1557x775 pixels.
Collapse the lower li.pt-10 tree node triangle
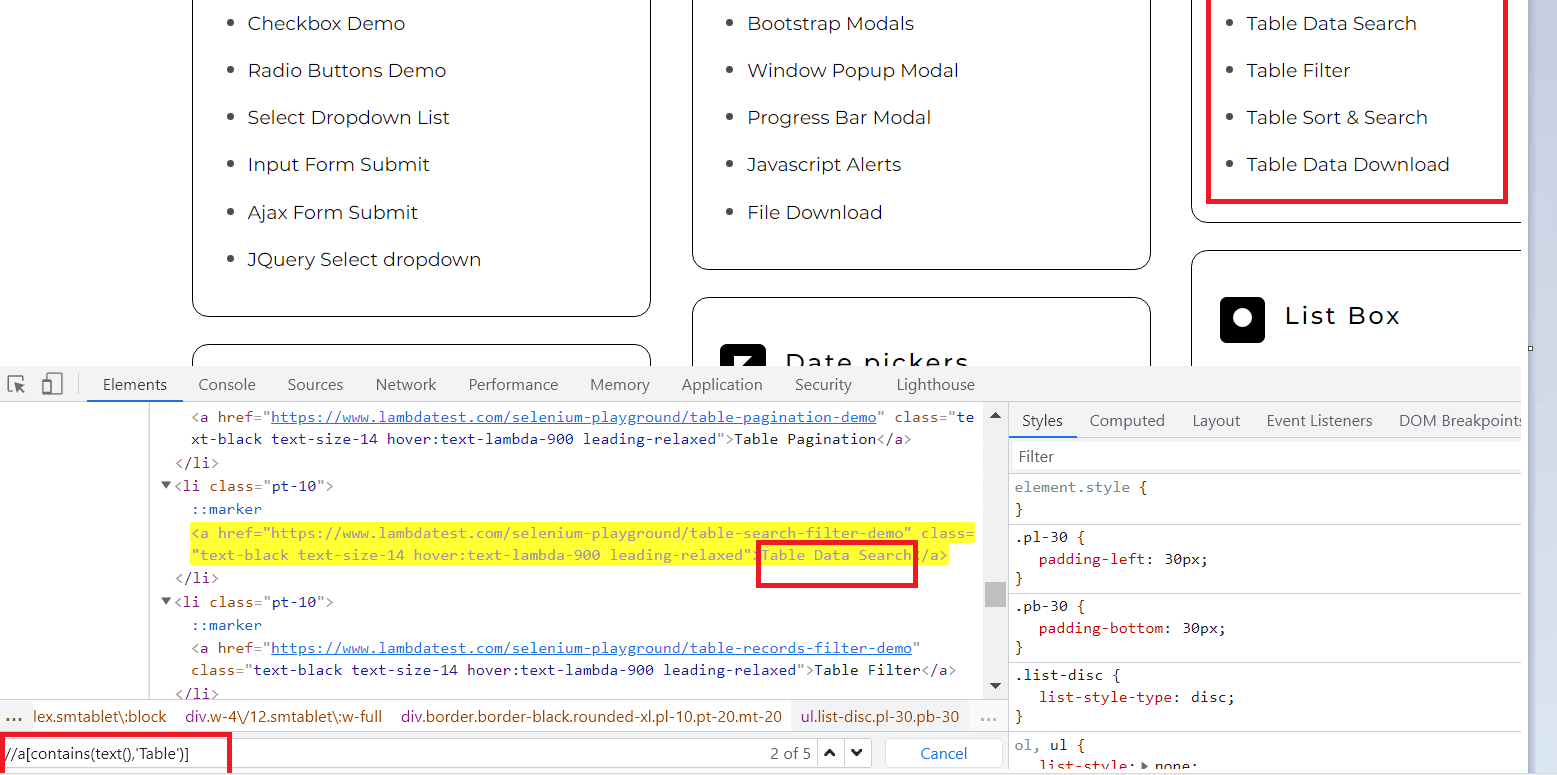click(x=166, y=601)
